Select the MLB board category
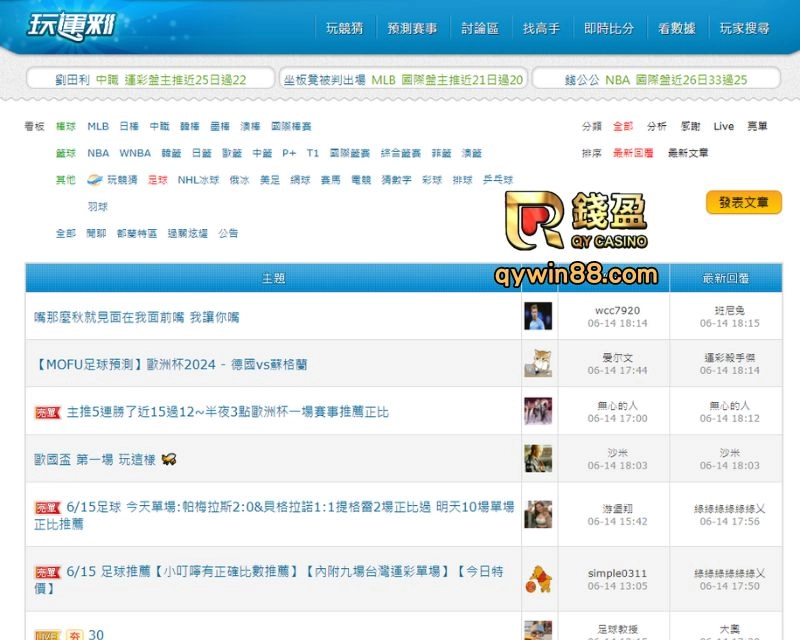The image size is (800, 640). pyautogui.click(x=98, y=127)
